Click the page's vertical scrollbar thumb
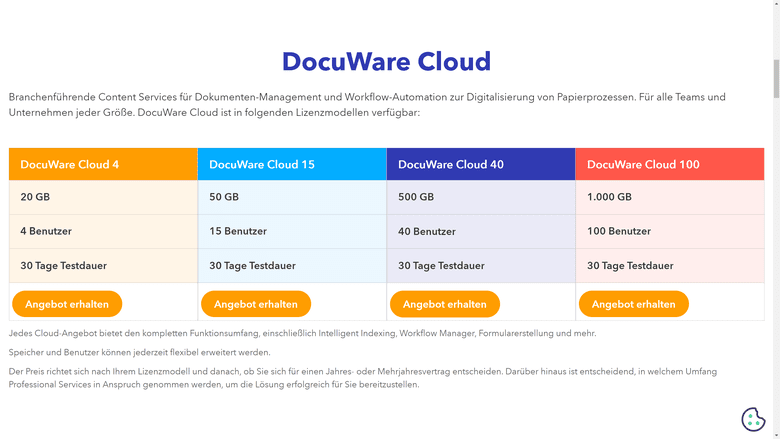The image size is (780, 439). [776, 79]
